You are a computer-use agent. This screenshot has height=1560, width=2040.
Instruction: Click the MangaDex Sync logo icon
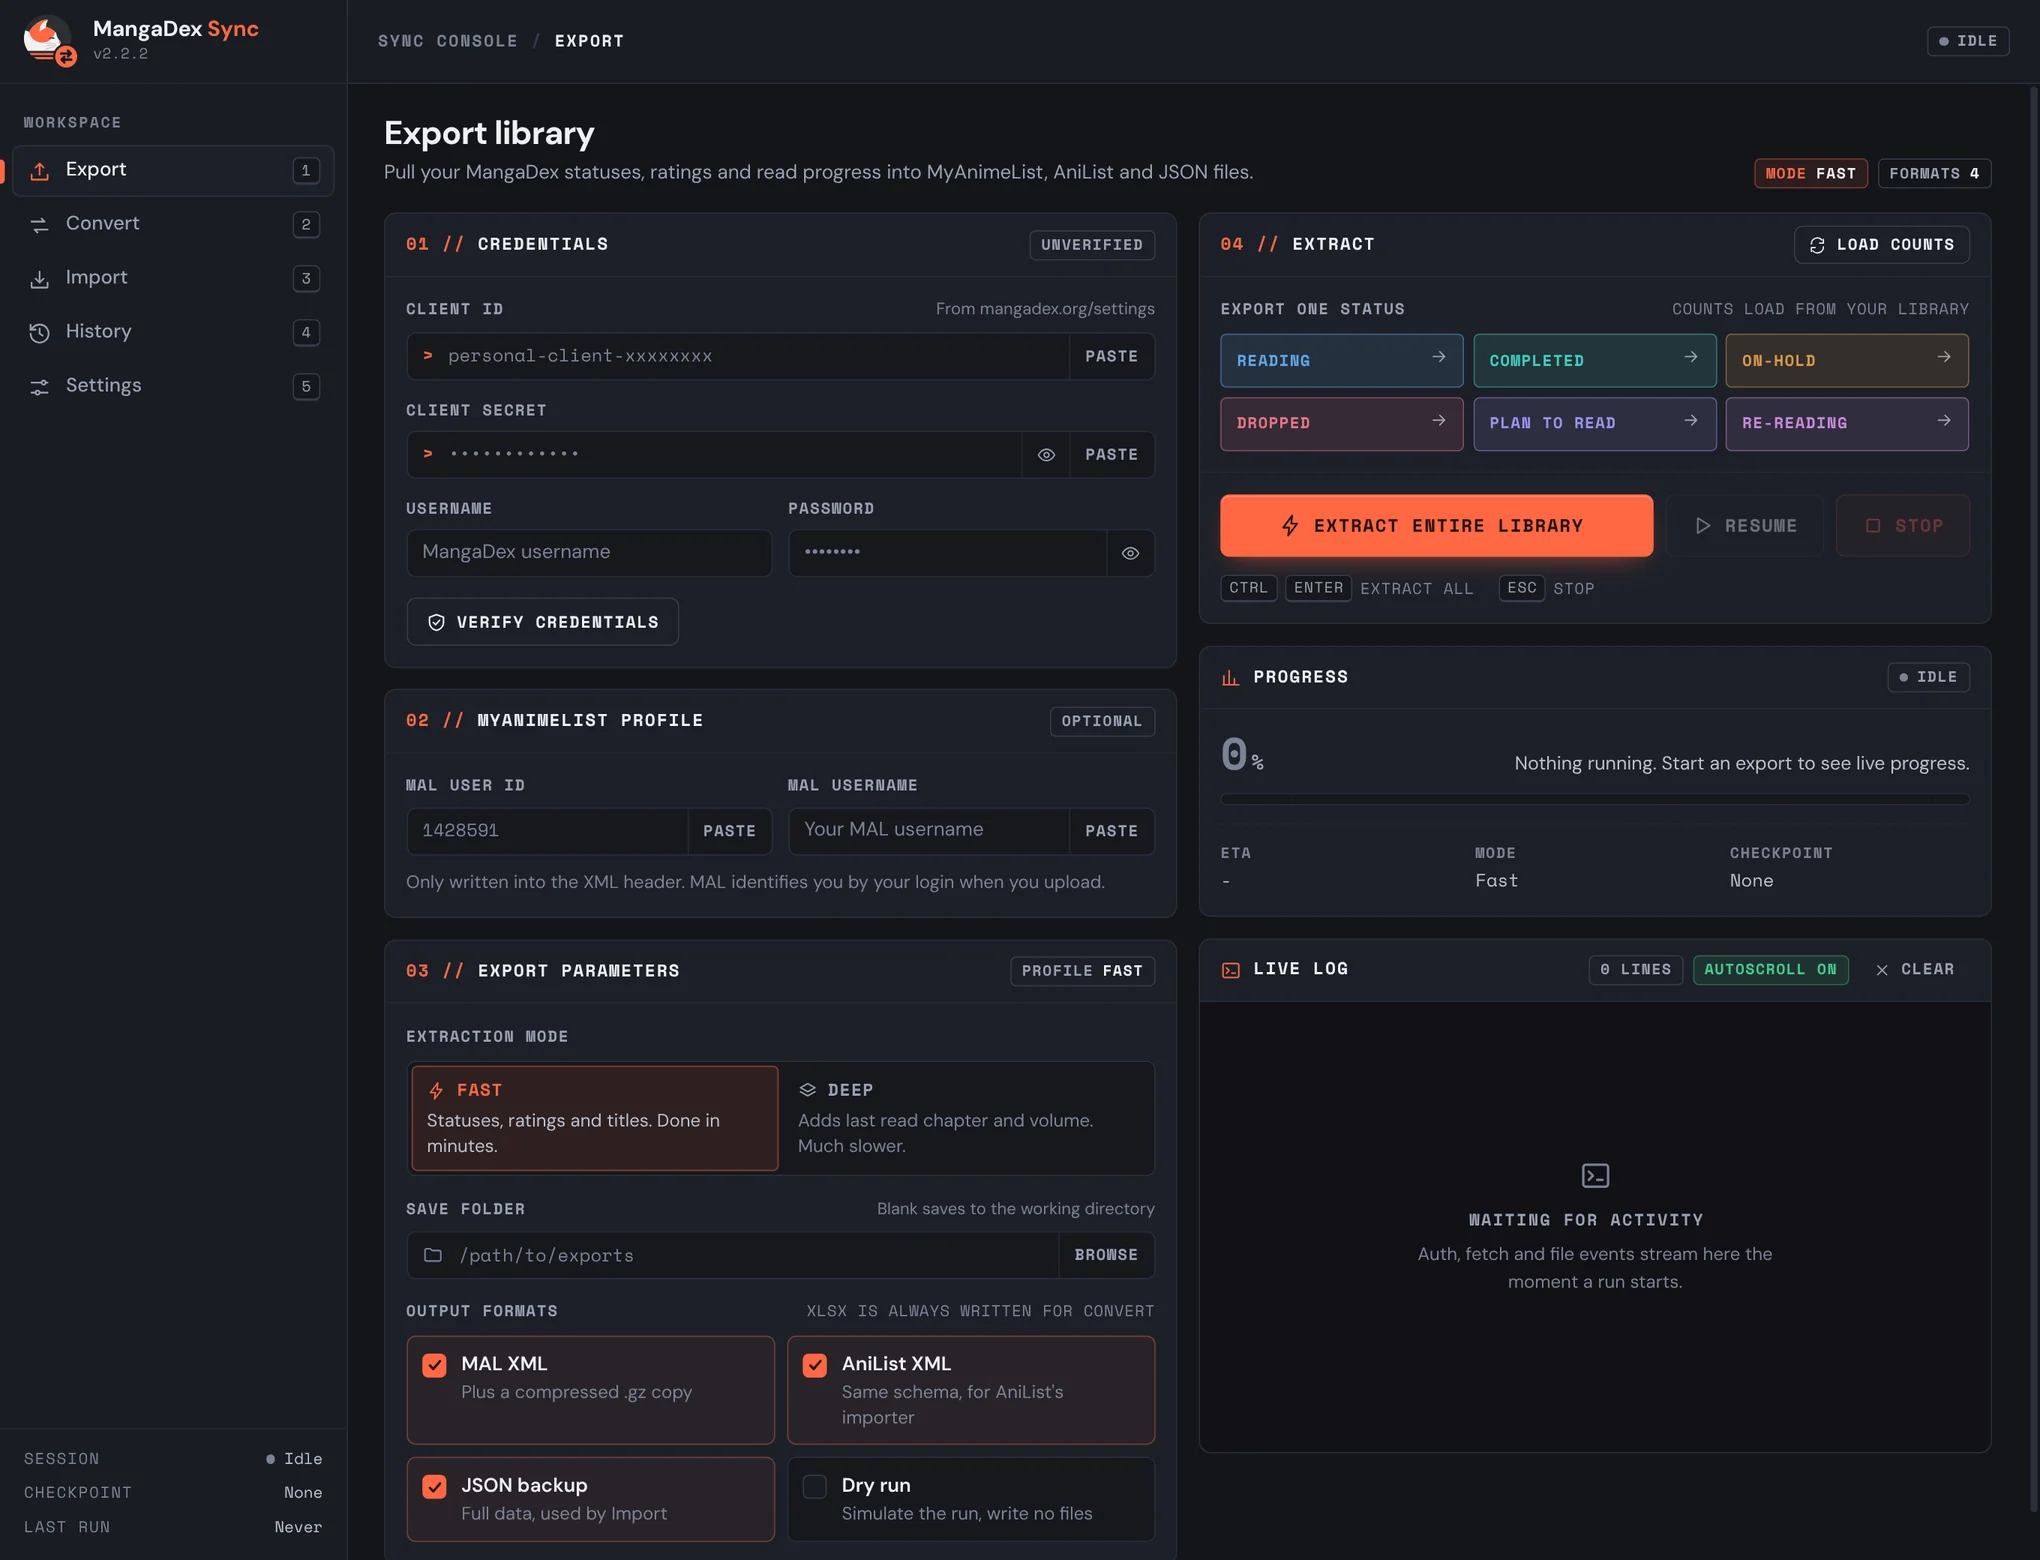(x=49, y=41)
